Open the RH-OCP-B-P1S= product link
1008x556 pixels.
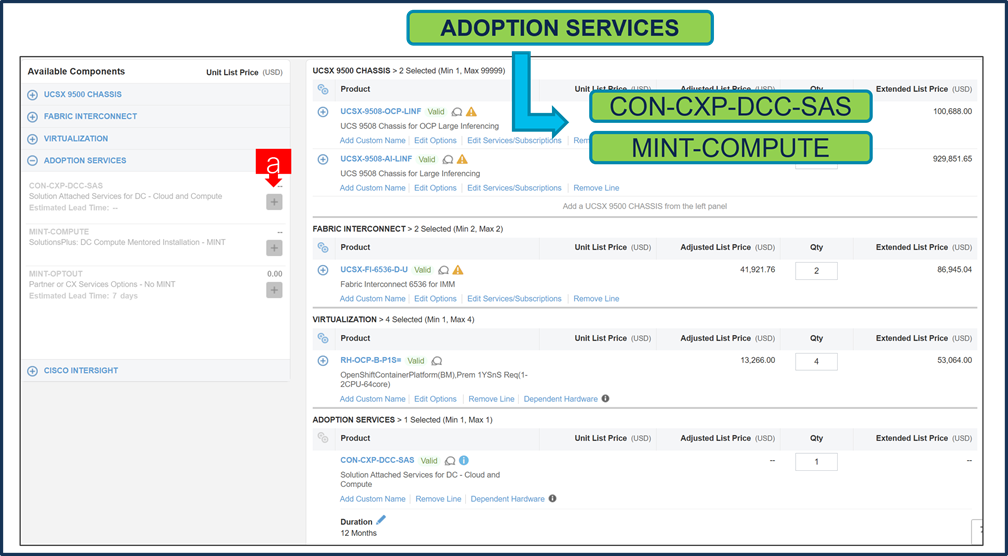coord(370,360)
